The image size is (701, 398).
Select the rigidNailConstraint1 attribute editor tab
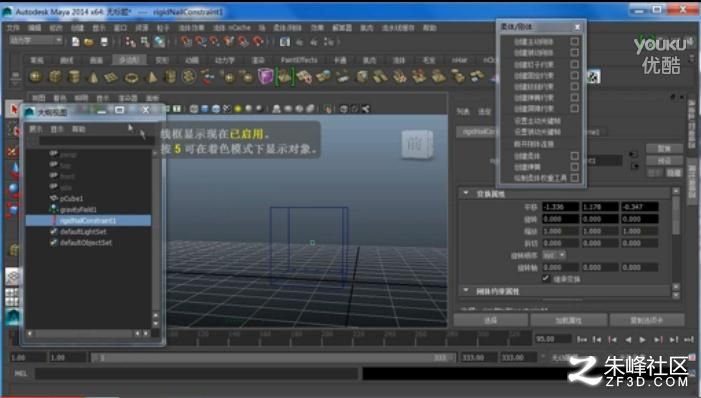tap(477, 132)
